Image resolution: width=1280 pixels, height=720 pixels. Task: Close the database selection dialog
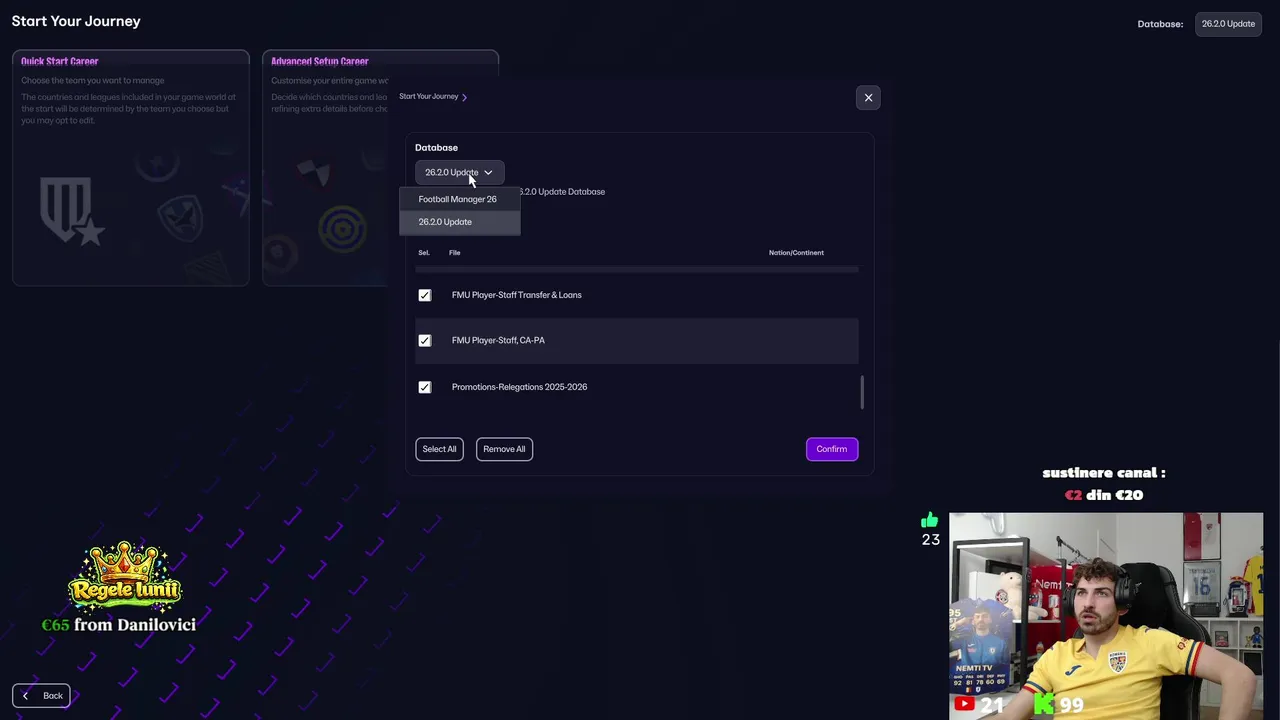[868, 97]
